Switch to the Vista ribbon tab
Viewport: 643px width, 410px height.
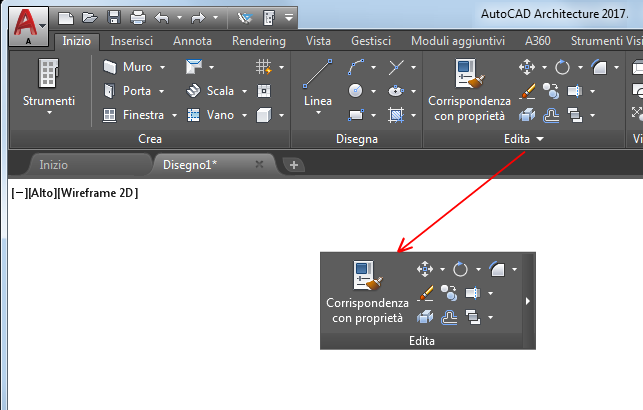click(318, 41)
